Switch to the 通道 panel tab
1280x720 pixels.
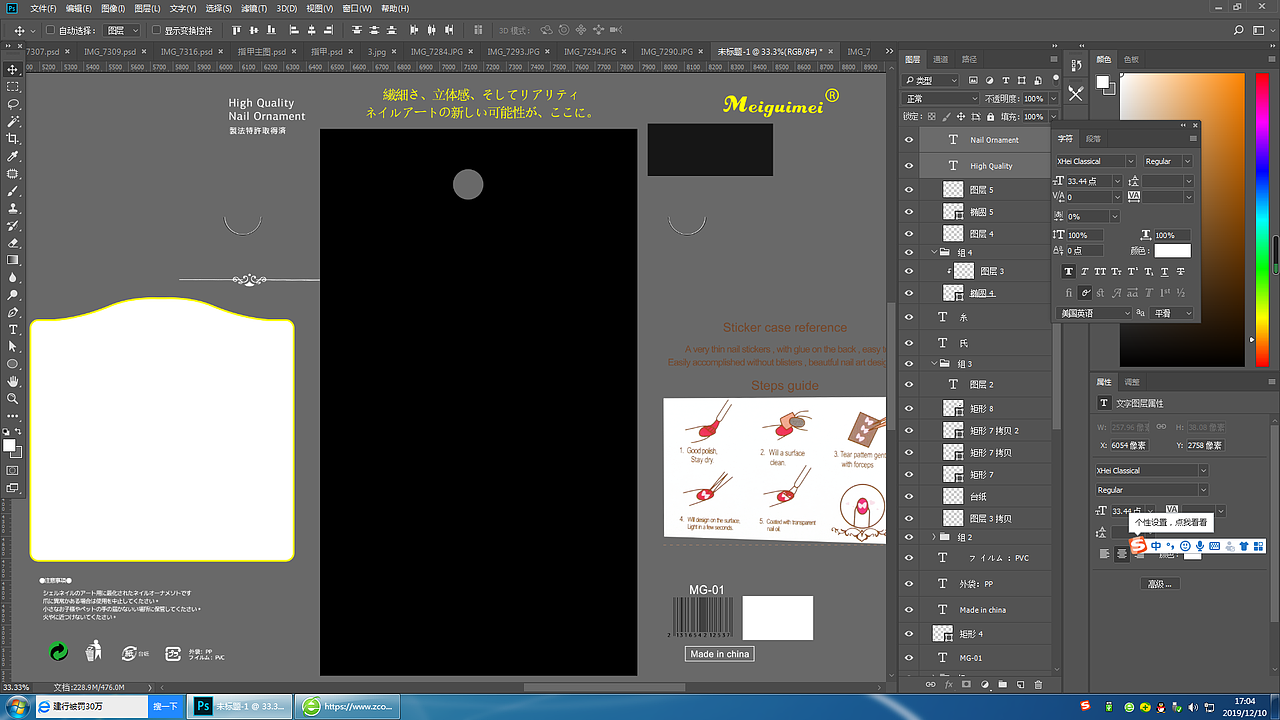point(941,60)
